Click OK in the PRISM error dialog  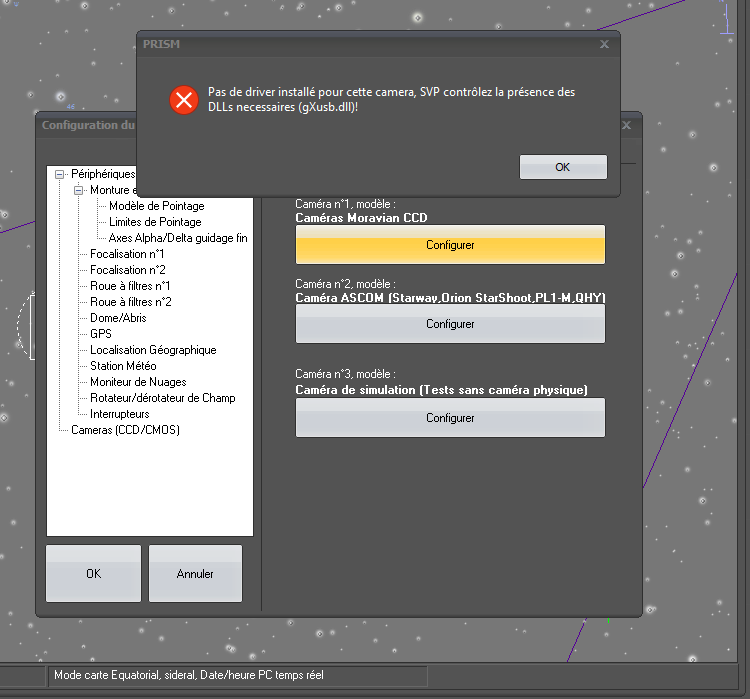563,167
